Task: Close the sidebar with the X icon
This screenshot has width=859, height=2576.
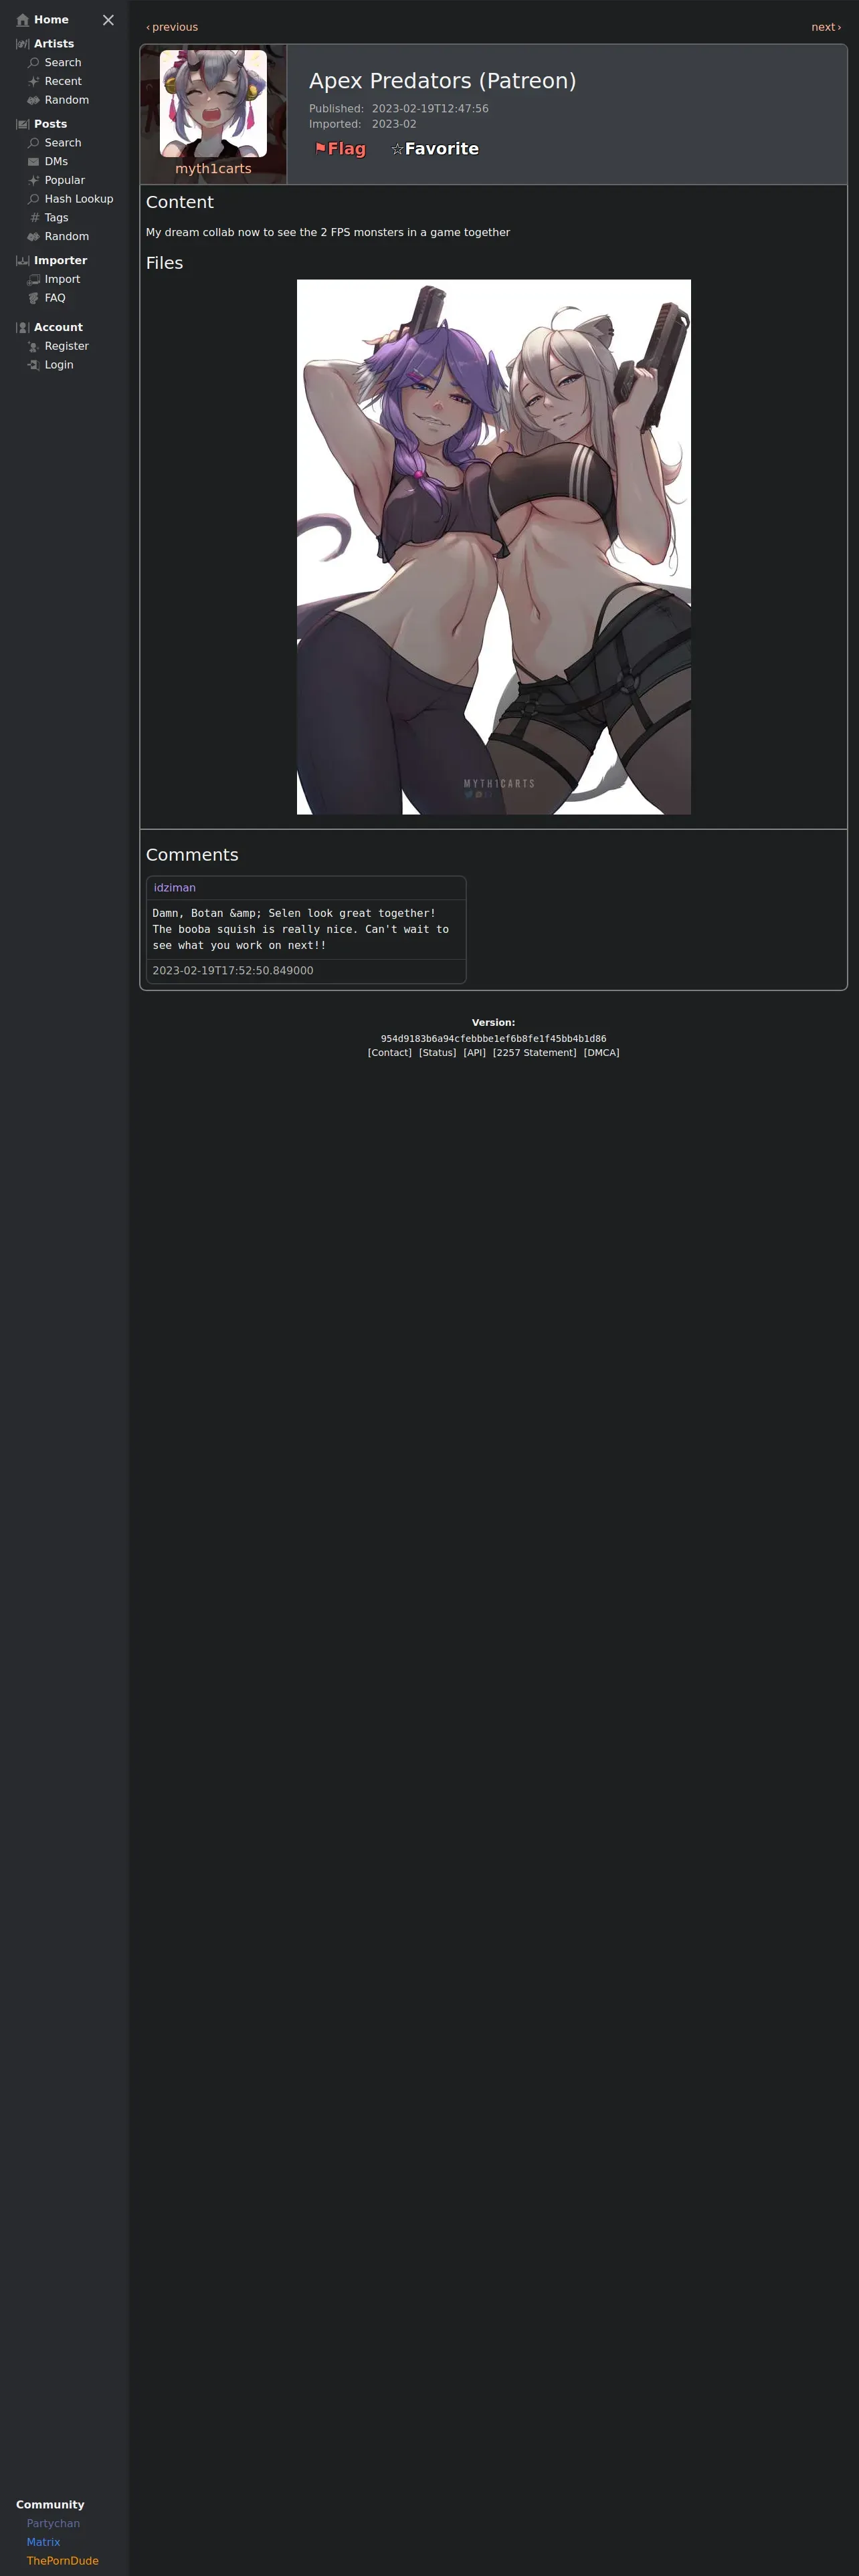Action: coord(108,20)
